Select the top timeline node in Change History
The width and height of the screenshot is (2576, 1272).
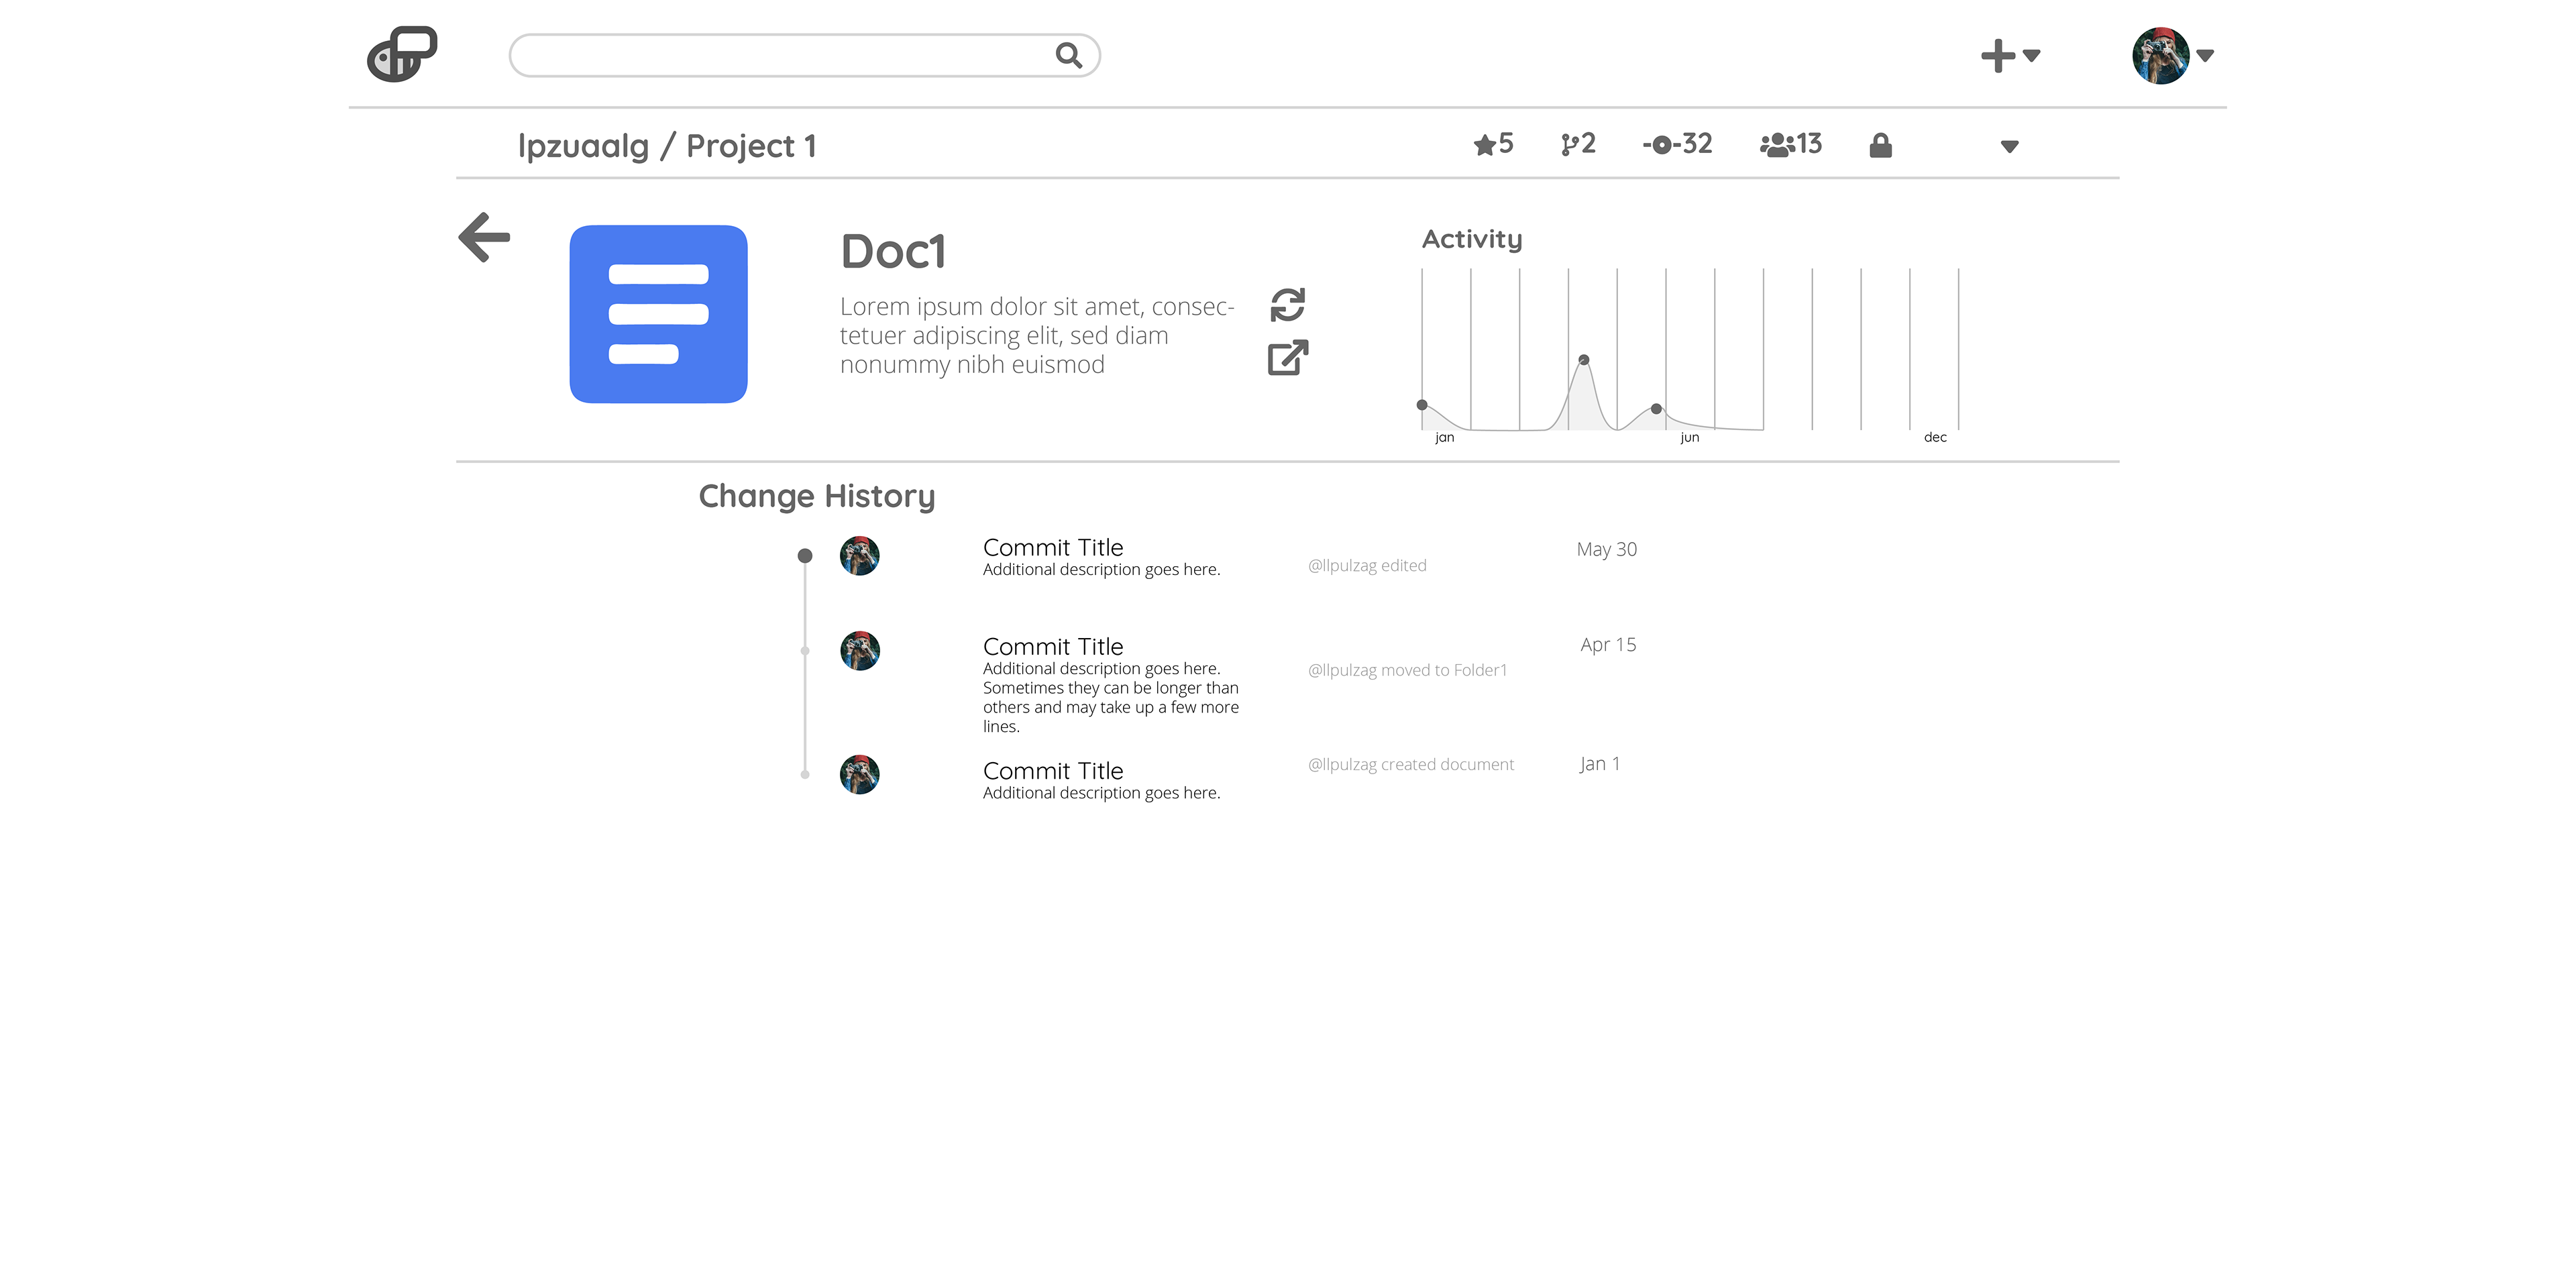point(805,556)
